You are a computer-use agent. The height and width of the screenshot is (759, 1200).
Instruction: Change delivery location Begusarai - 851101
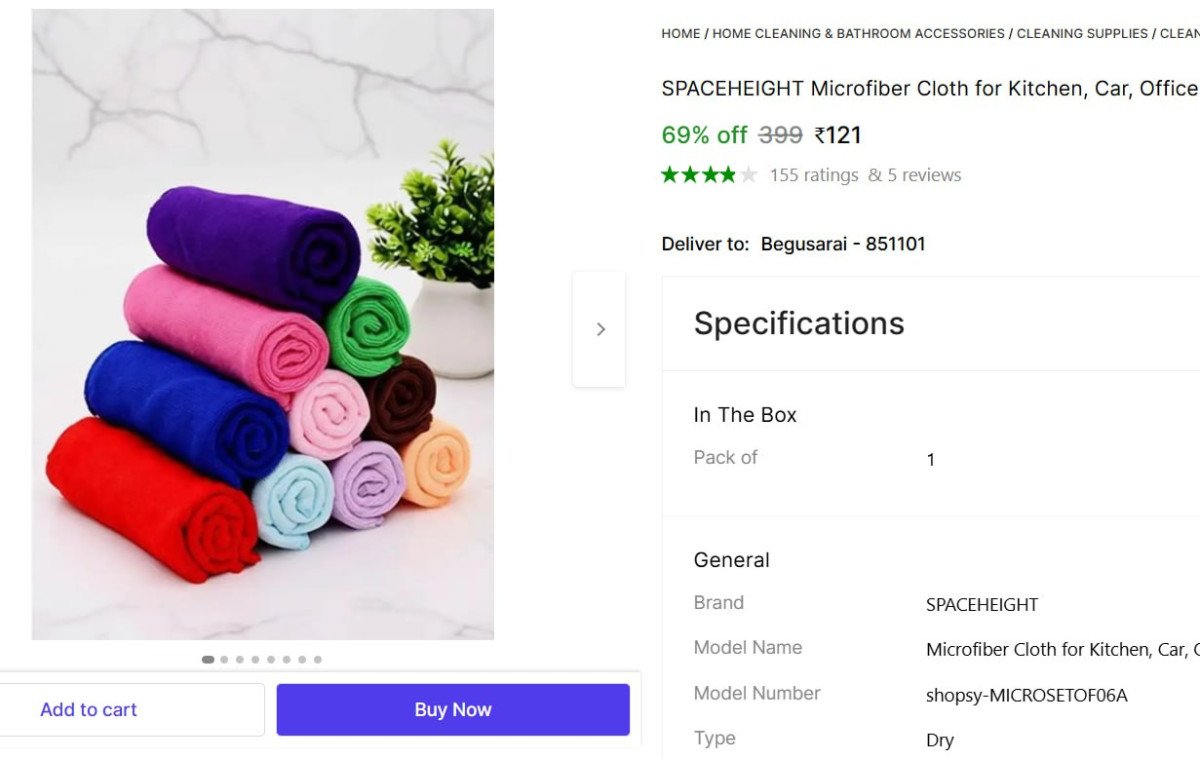pyautogui.click(x=843, y=244)
